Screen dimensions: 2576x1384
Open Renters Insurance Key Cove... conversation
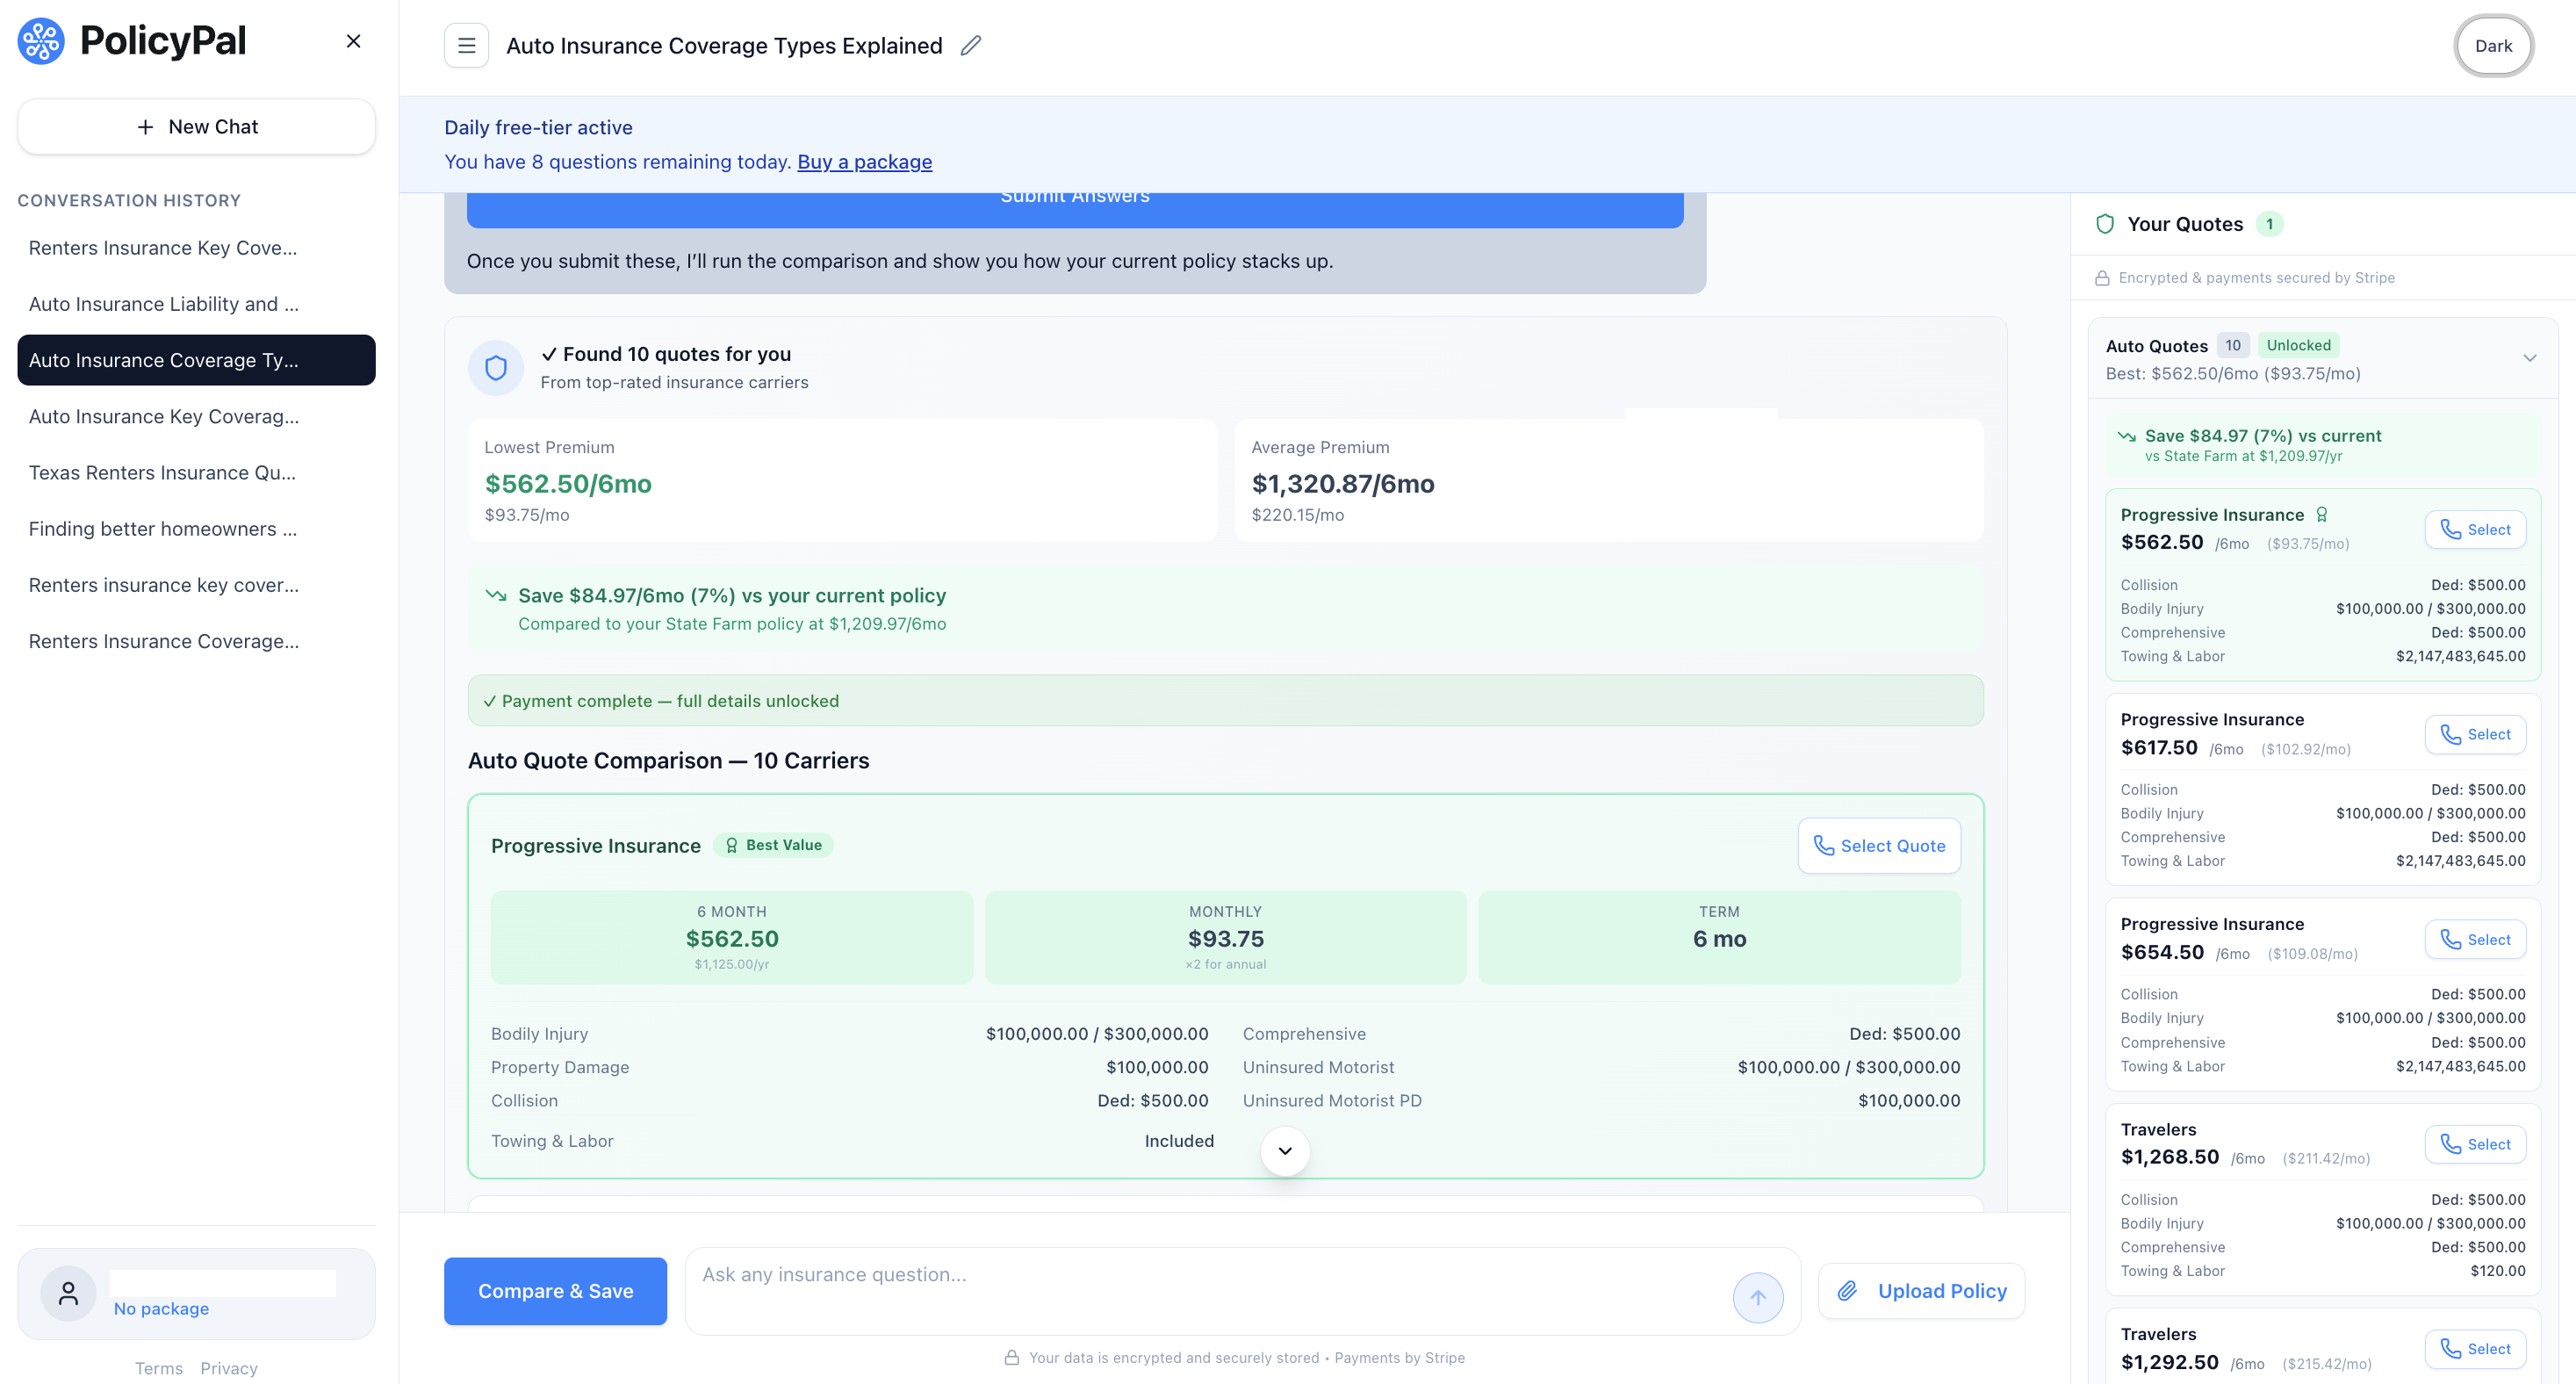[197, 248]
